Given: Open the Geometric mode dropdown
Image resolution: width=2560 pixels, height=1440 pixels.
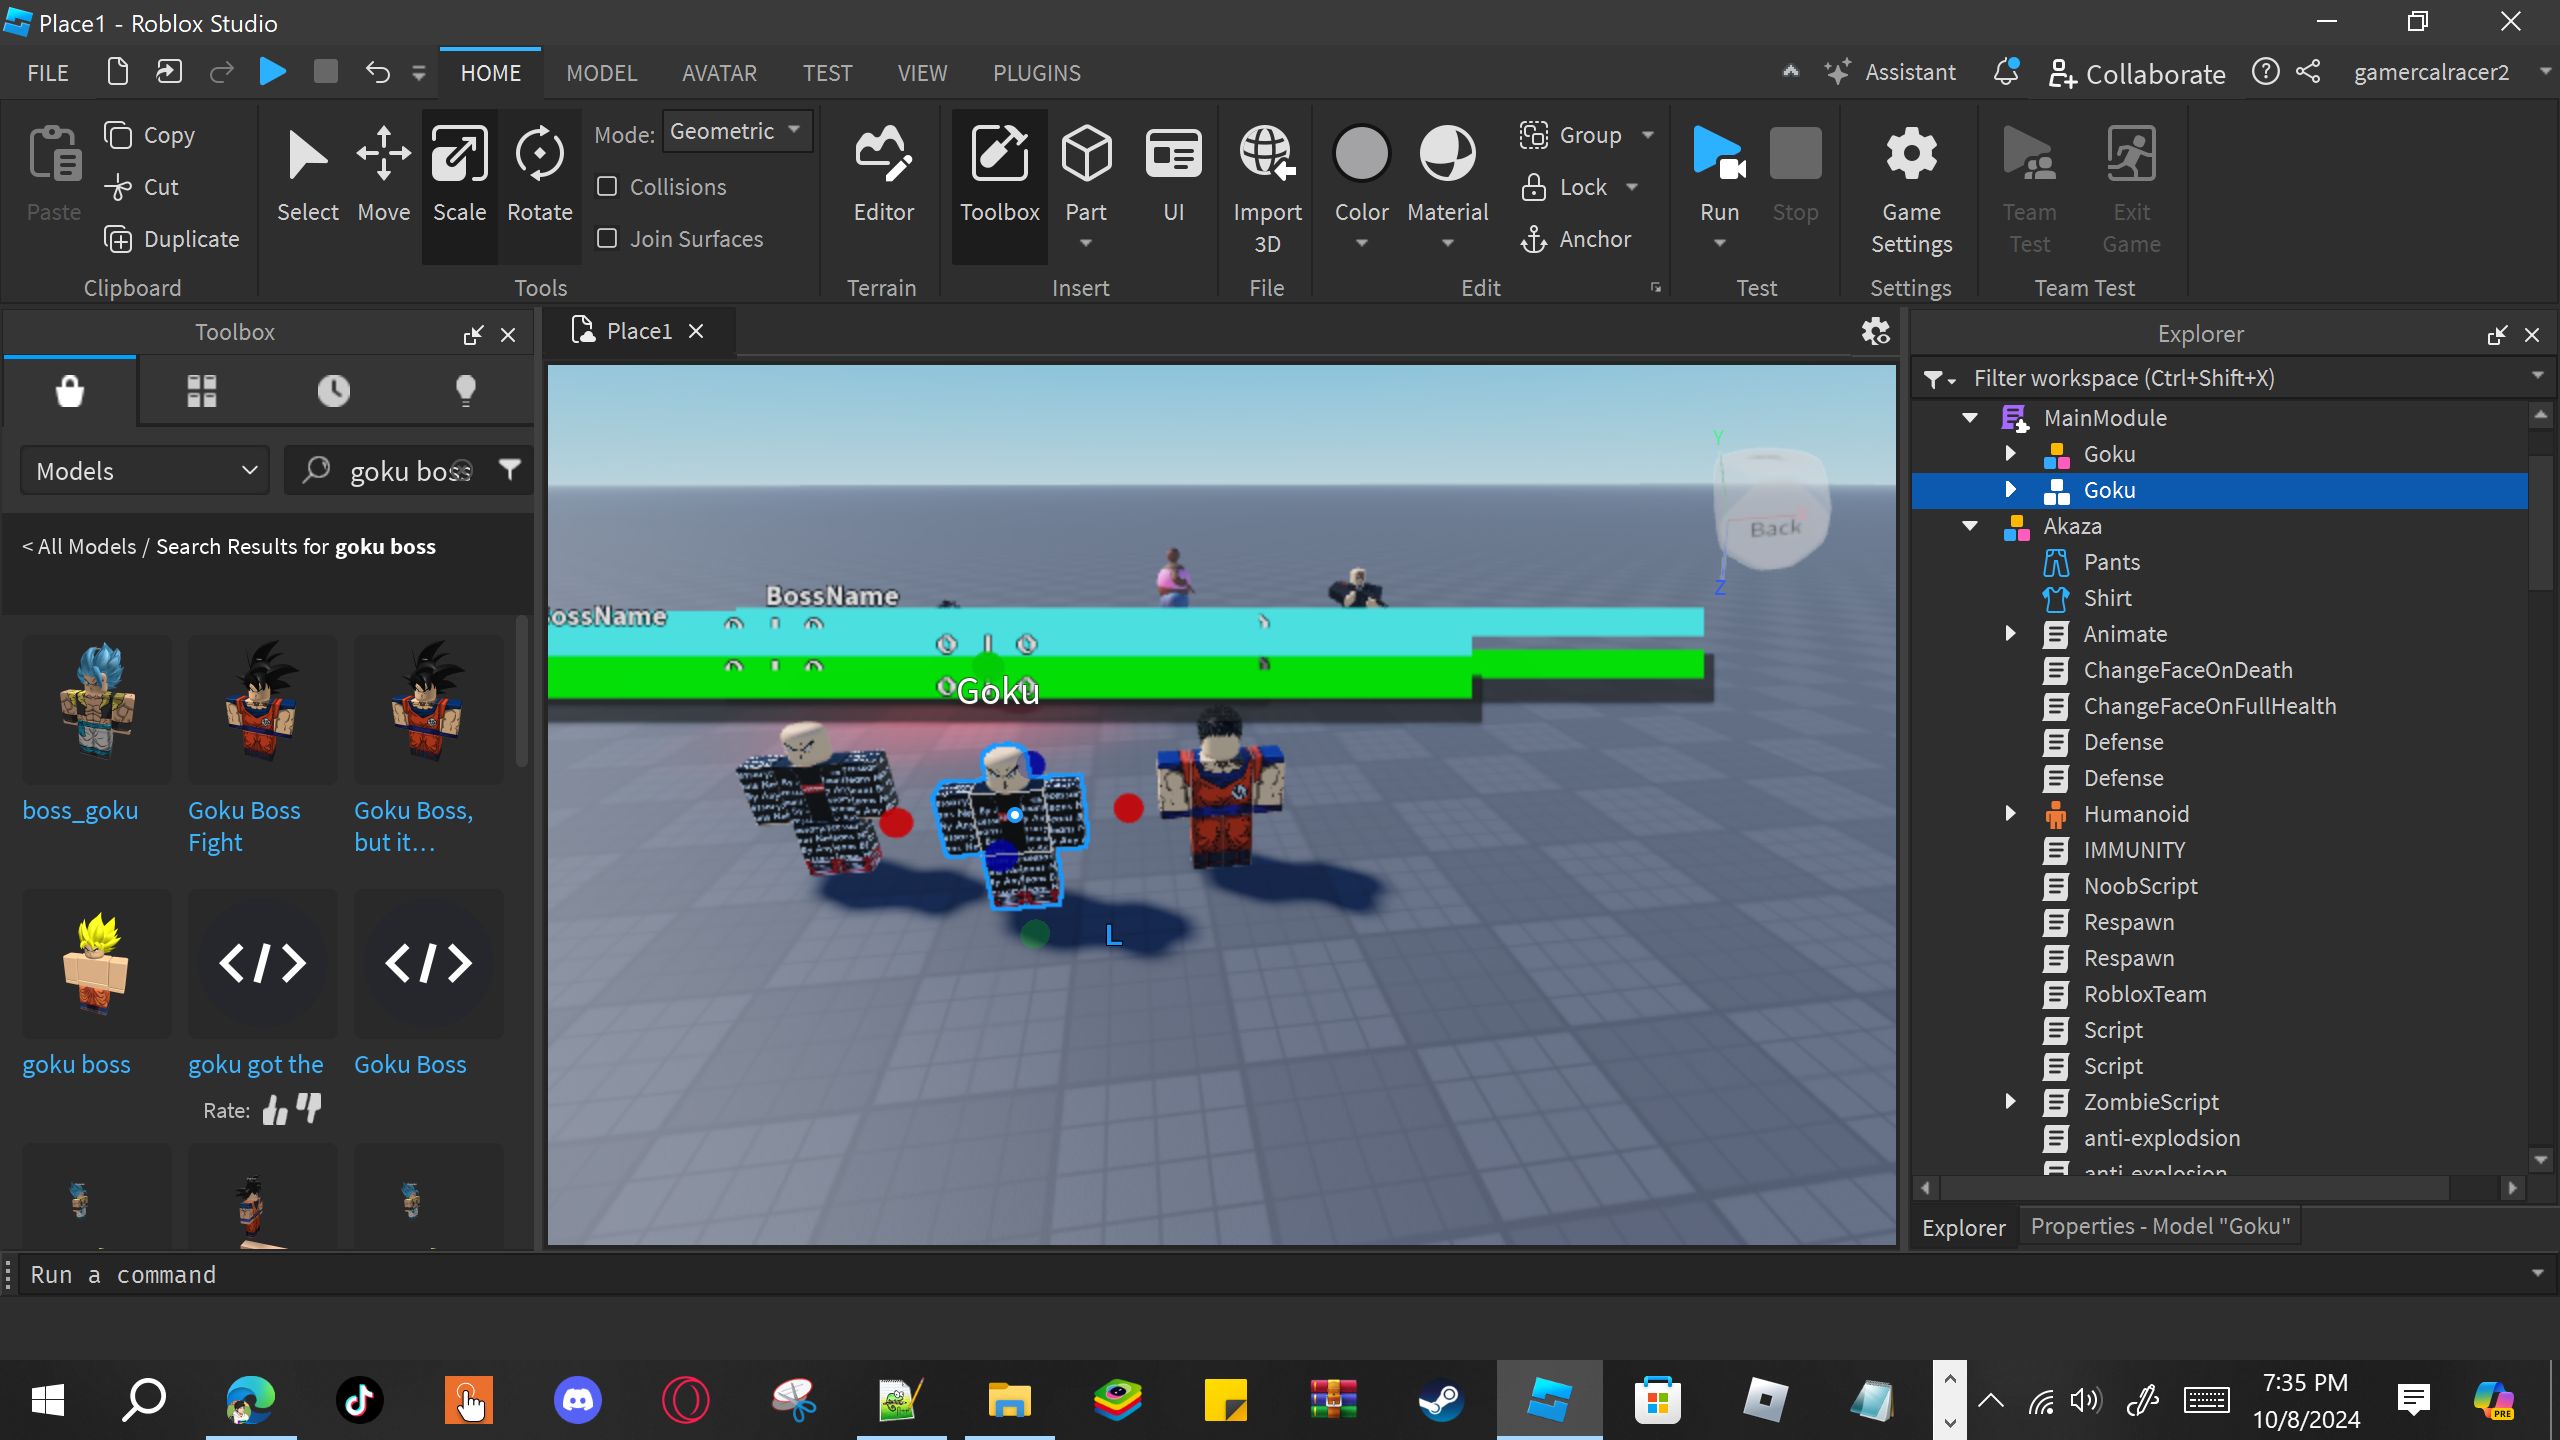Looking at the screenshot, I should (737, 132).
